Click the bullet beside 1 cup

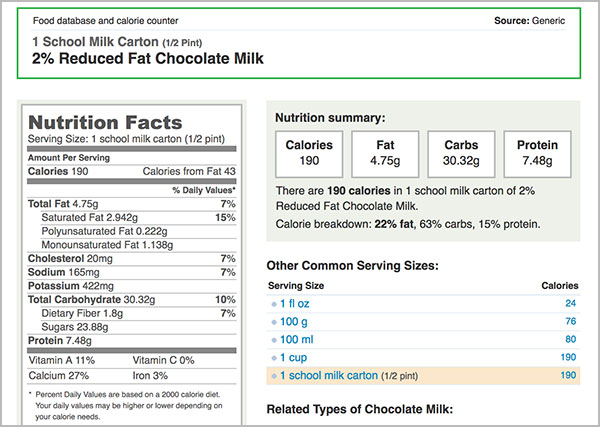pyautogui.click(x=274, y=359)
